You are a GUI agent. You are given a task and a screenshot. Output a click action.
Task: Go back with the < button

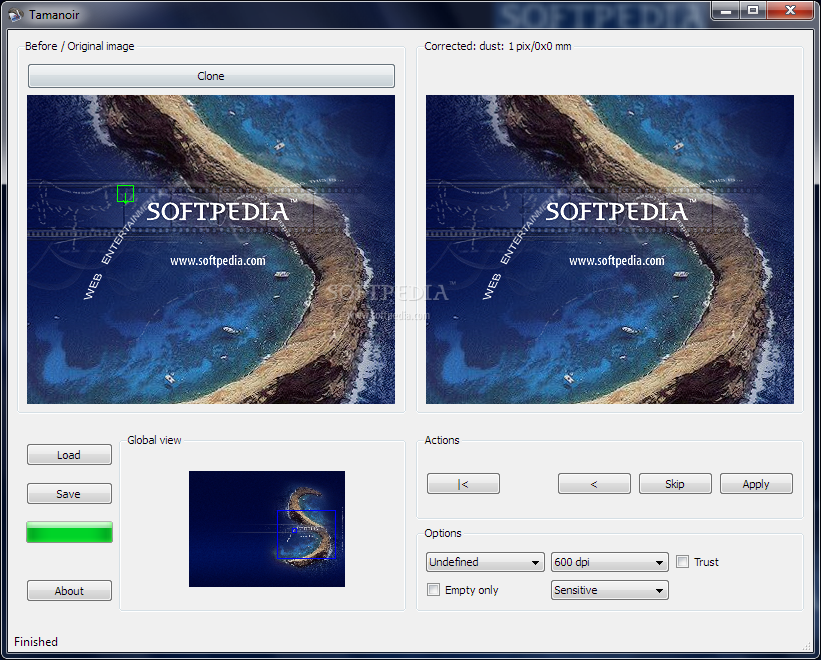(x=594, y=484)
